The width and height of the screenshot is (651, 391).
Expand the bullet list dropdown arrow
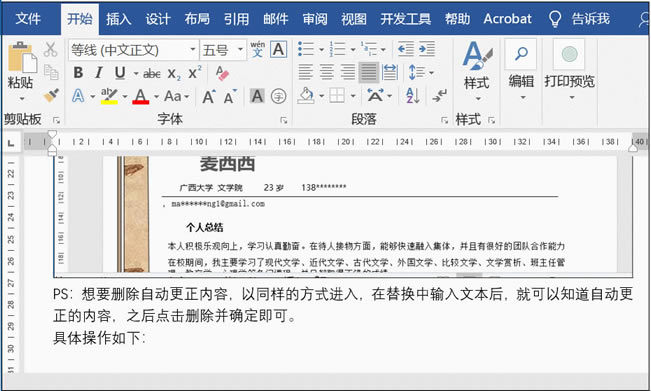point(321,49)
